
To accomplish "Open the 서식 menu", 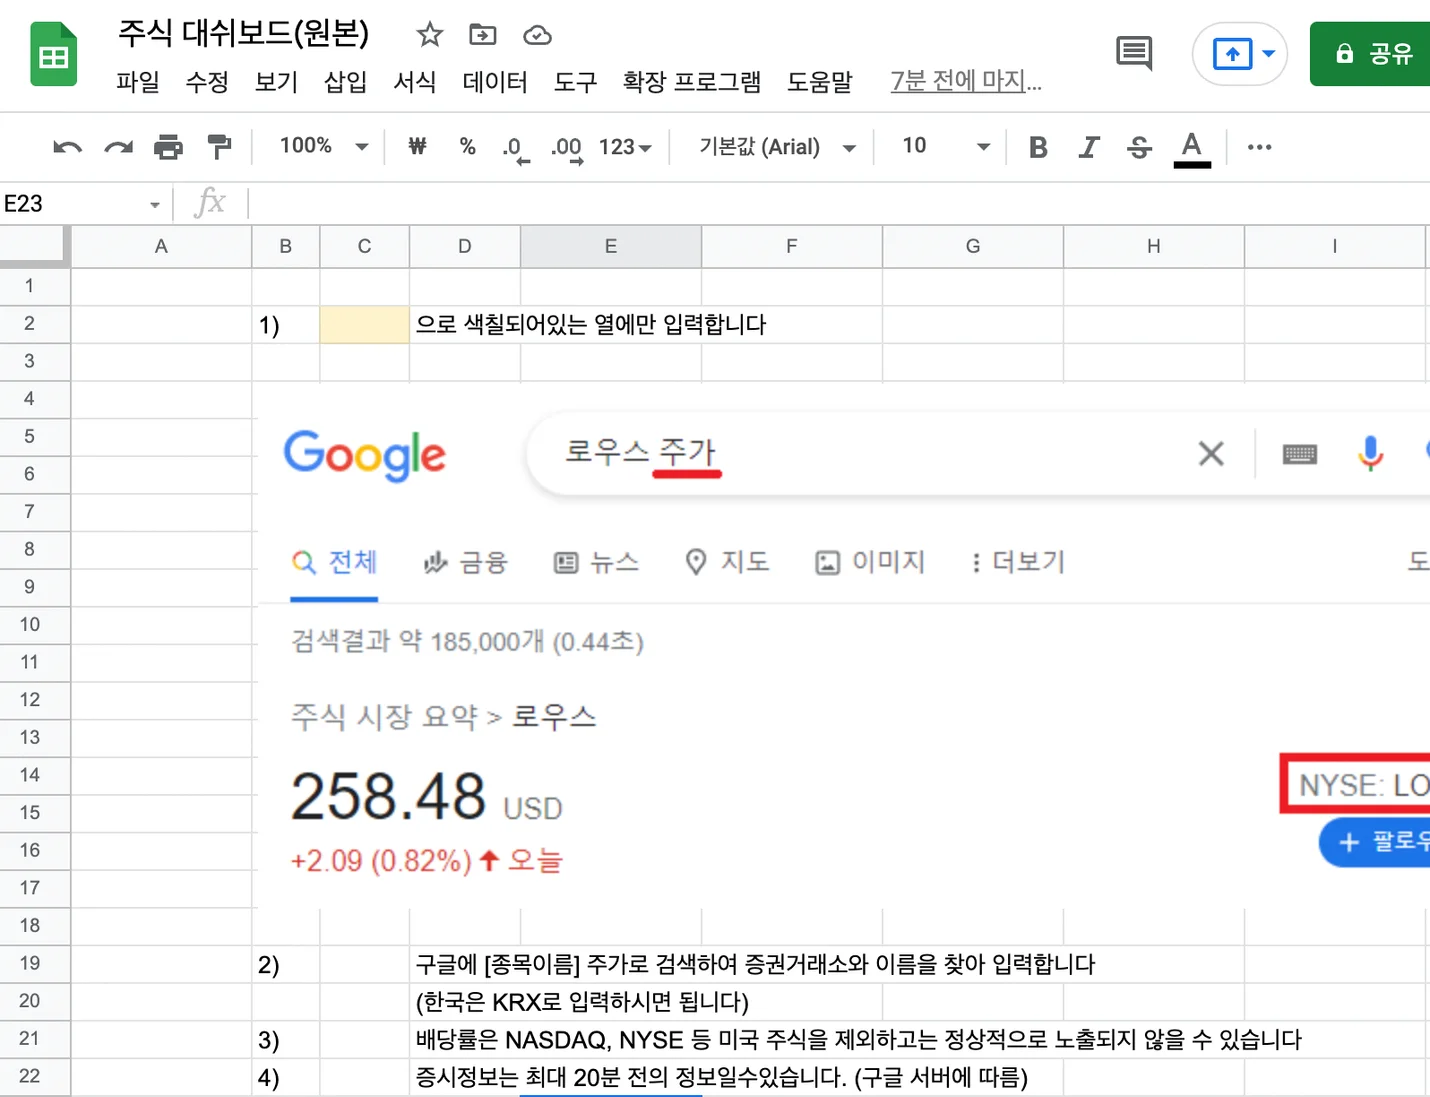I will pos(414,82).
